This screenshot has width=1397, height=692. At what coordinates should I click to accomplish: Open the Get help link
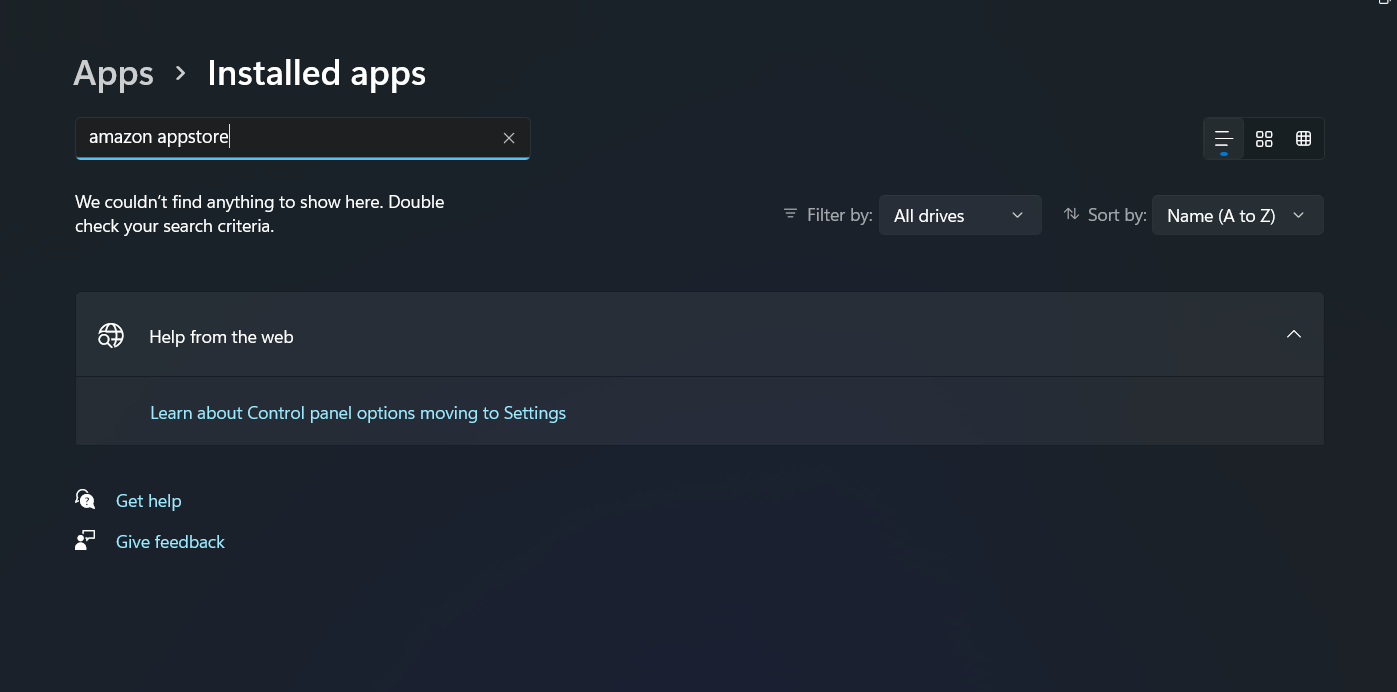148,501
